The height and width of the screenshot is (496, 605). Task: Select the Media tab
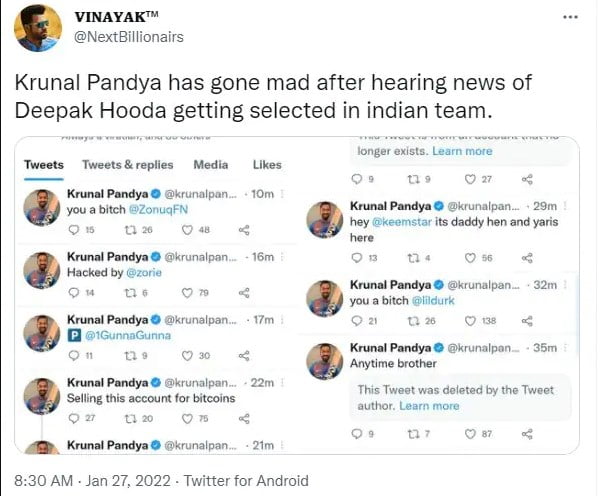(x=210, y=165)
